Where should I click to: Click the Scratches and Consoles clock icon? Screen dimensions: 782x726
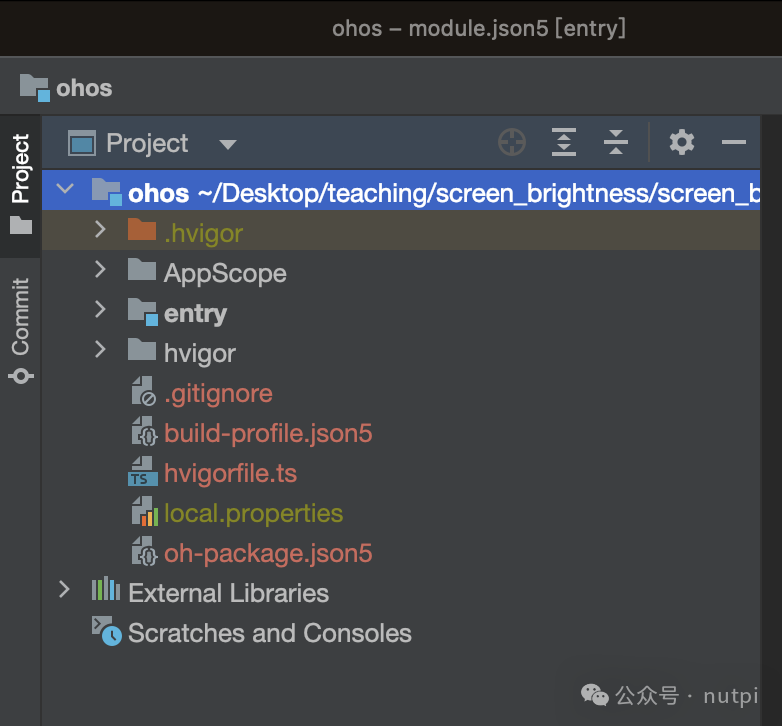(106, 631)
